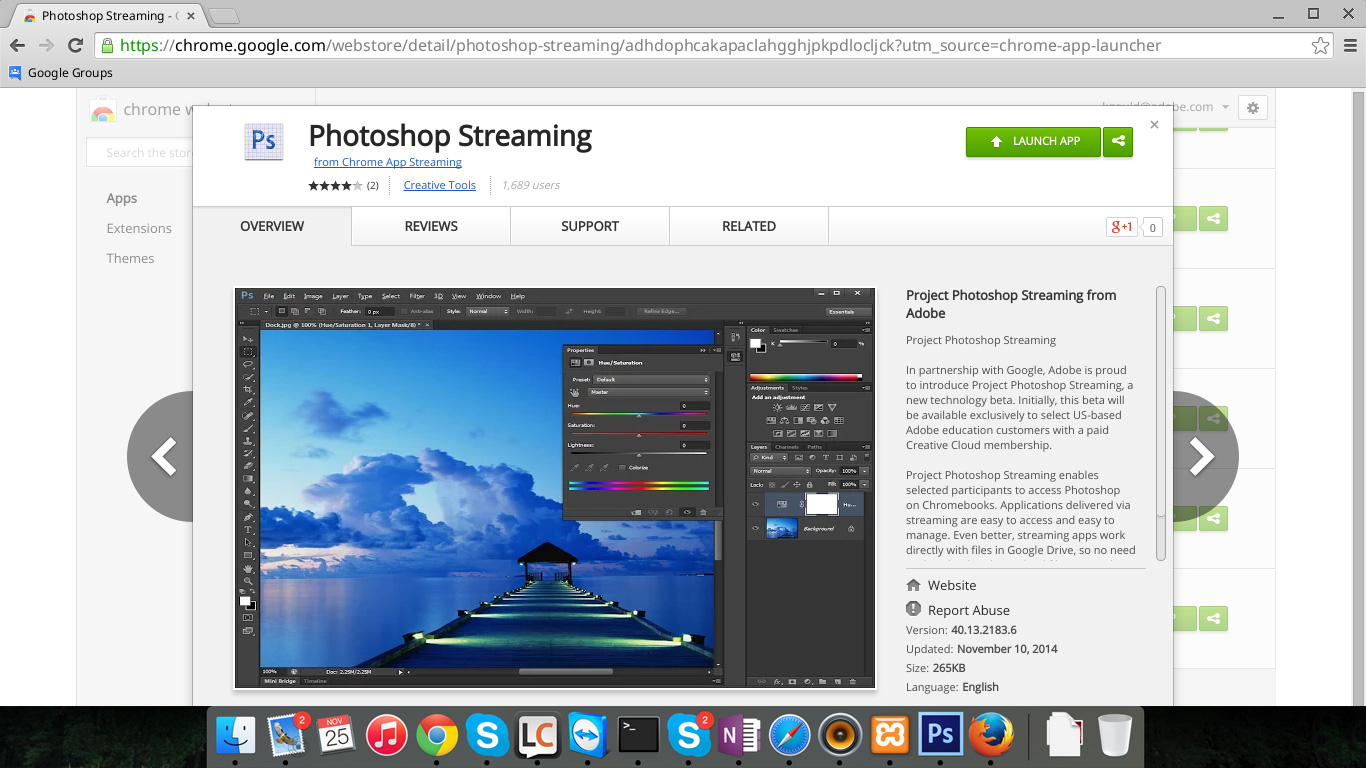Screen dimensions: 1366x768
Task: Click the Search the store field
Action: pos(140,152)
